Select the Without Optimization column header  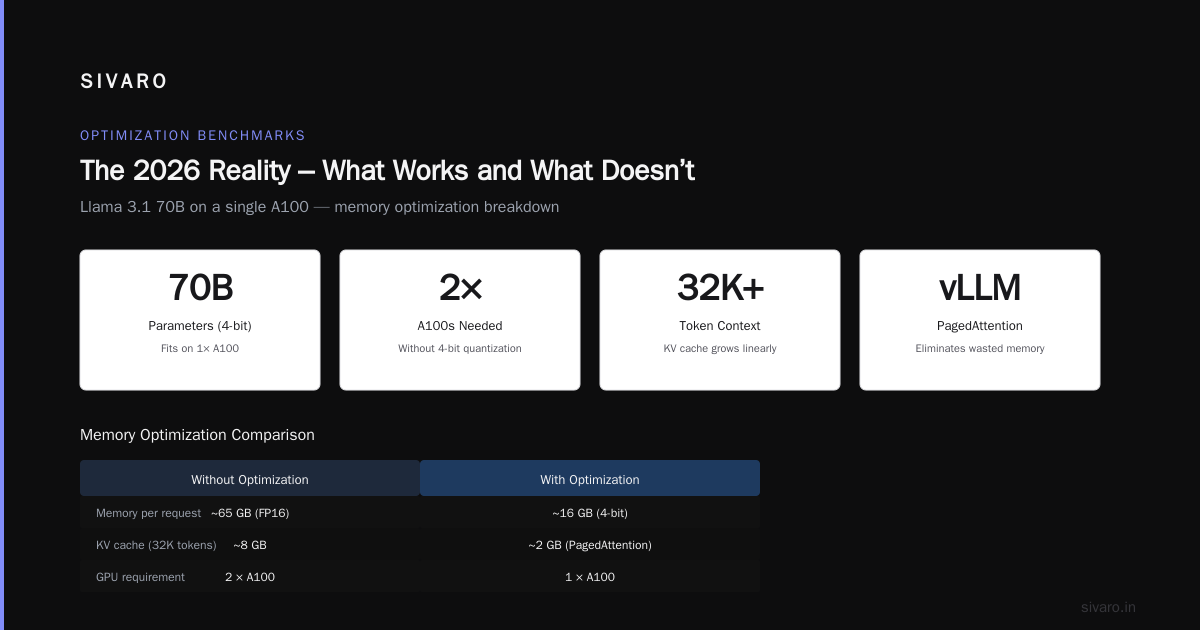tap(250, 479)
